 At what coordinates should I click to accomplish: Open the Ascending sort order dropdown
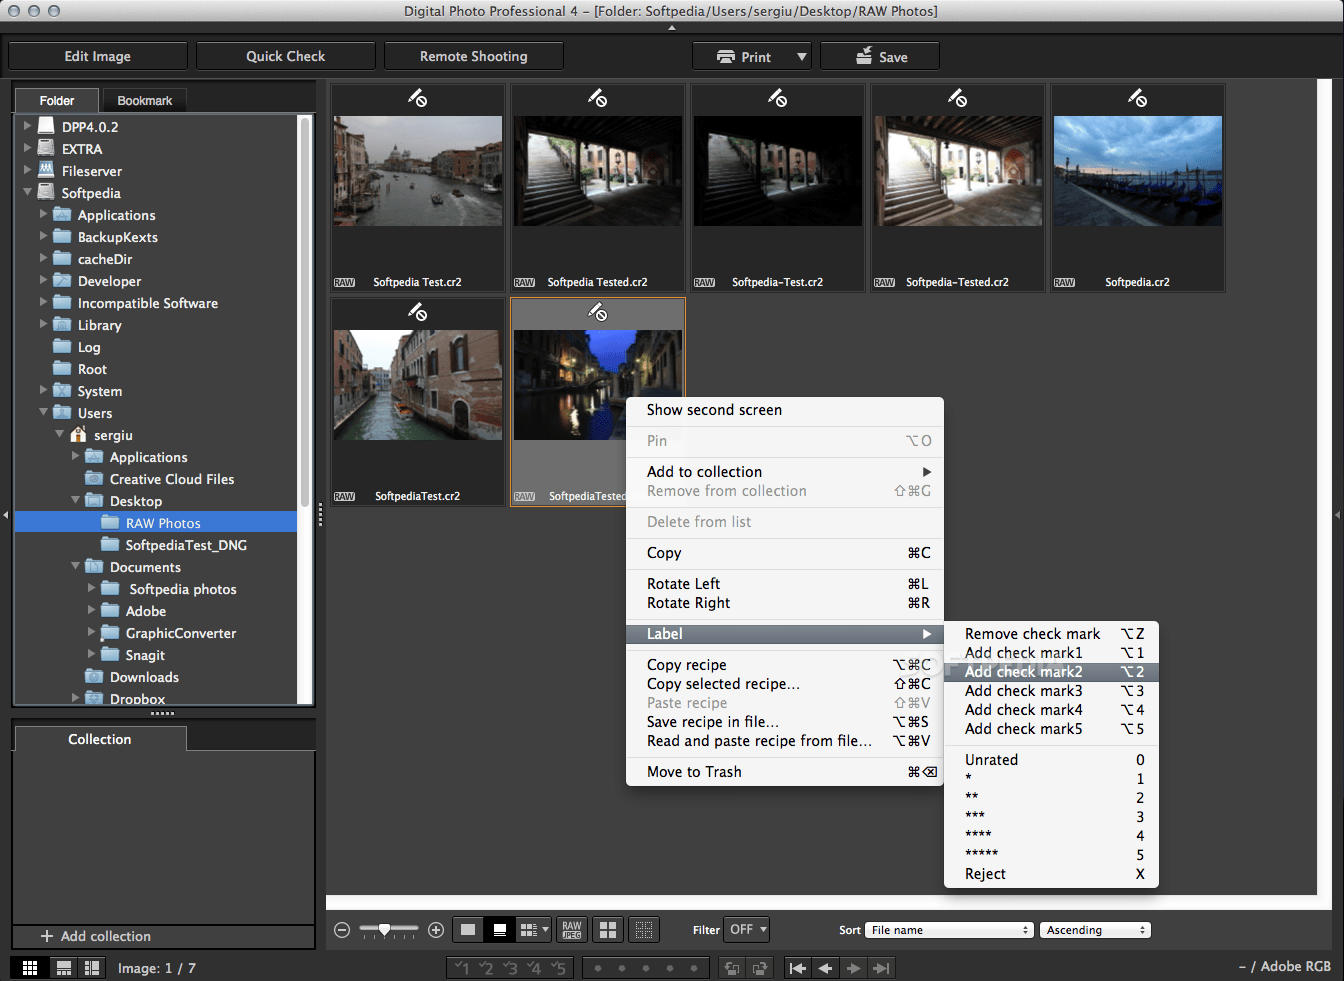[x=1094, y=929]
